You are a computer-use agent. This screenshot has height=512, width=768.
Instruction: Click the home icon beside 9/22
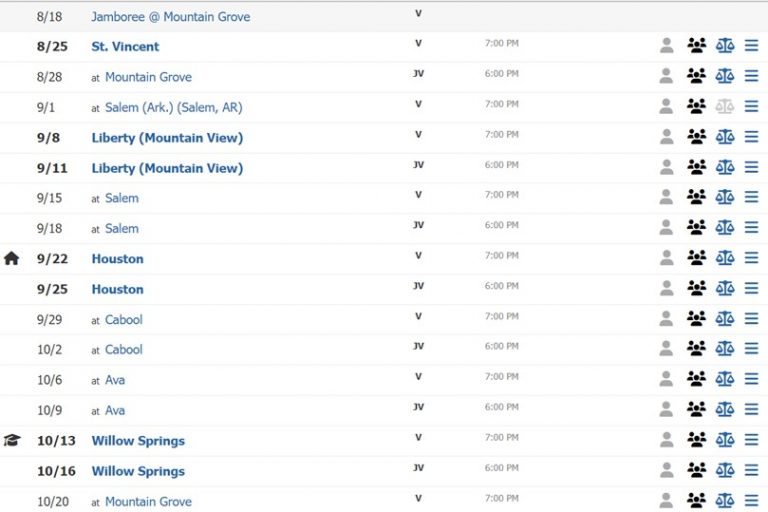12,258
